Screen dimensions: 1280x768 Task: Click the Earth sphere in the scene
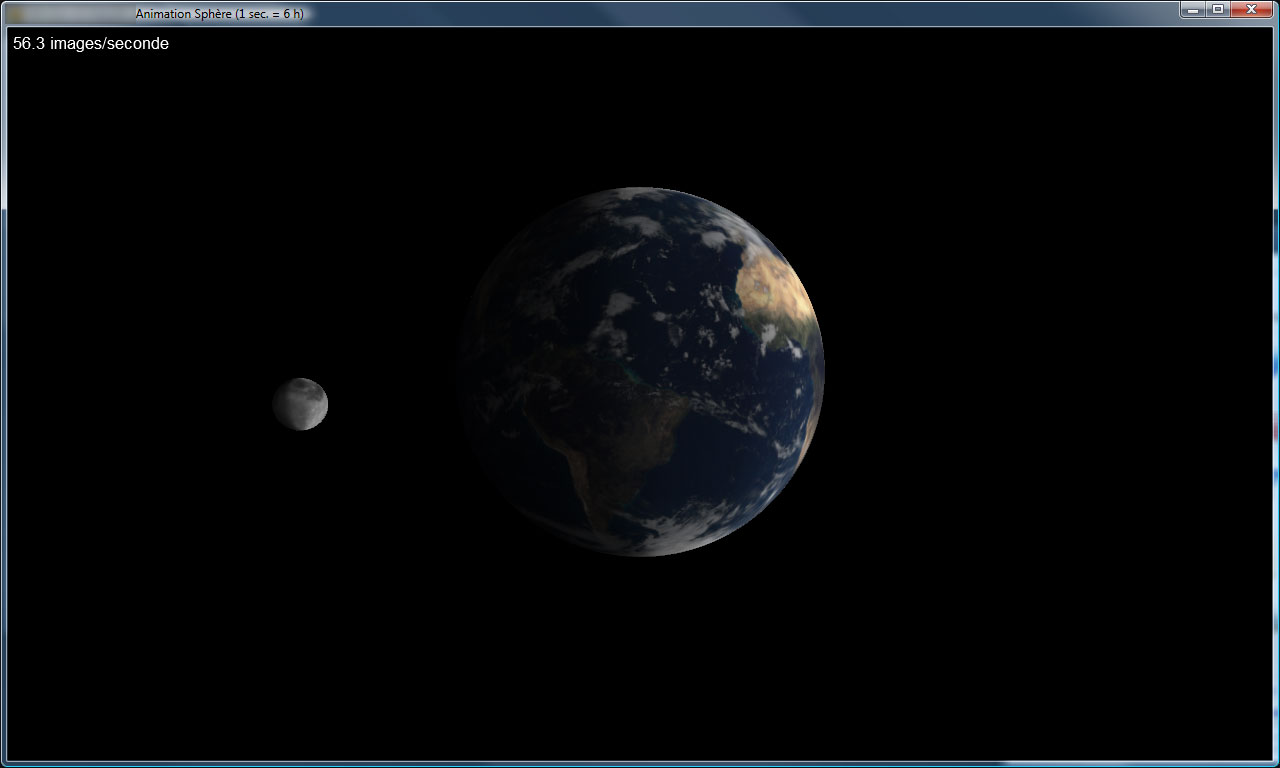point(643,371)
